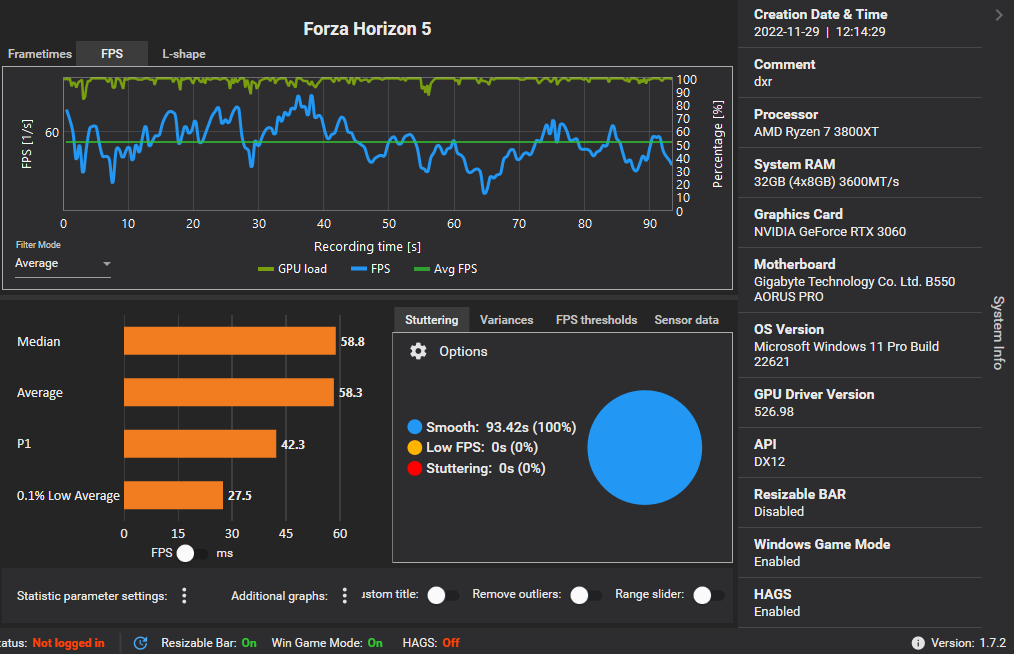This screenshot has width=1014, height=654.
Task: Click the blue stuttering pie chart
Action: [x=645, y=448]
